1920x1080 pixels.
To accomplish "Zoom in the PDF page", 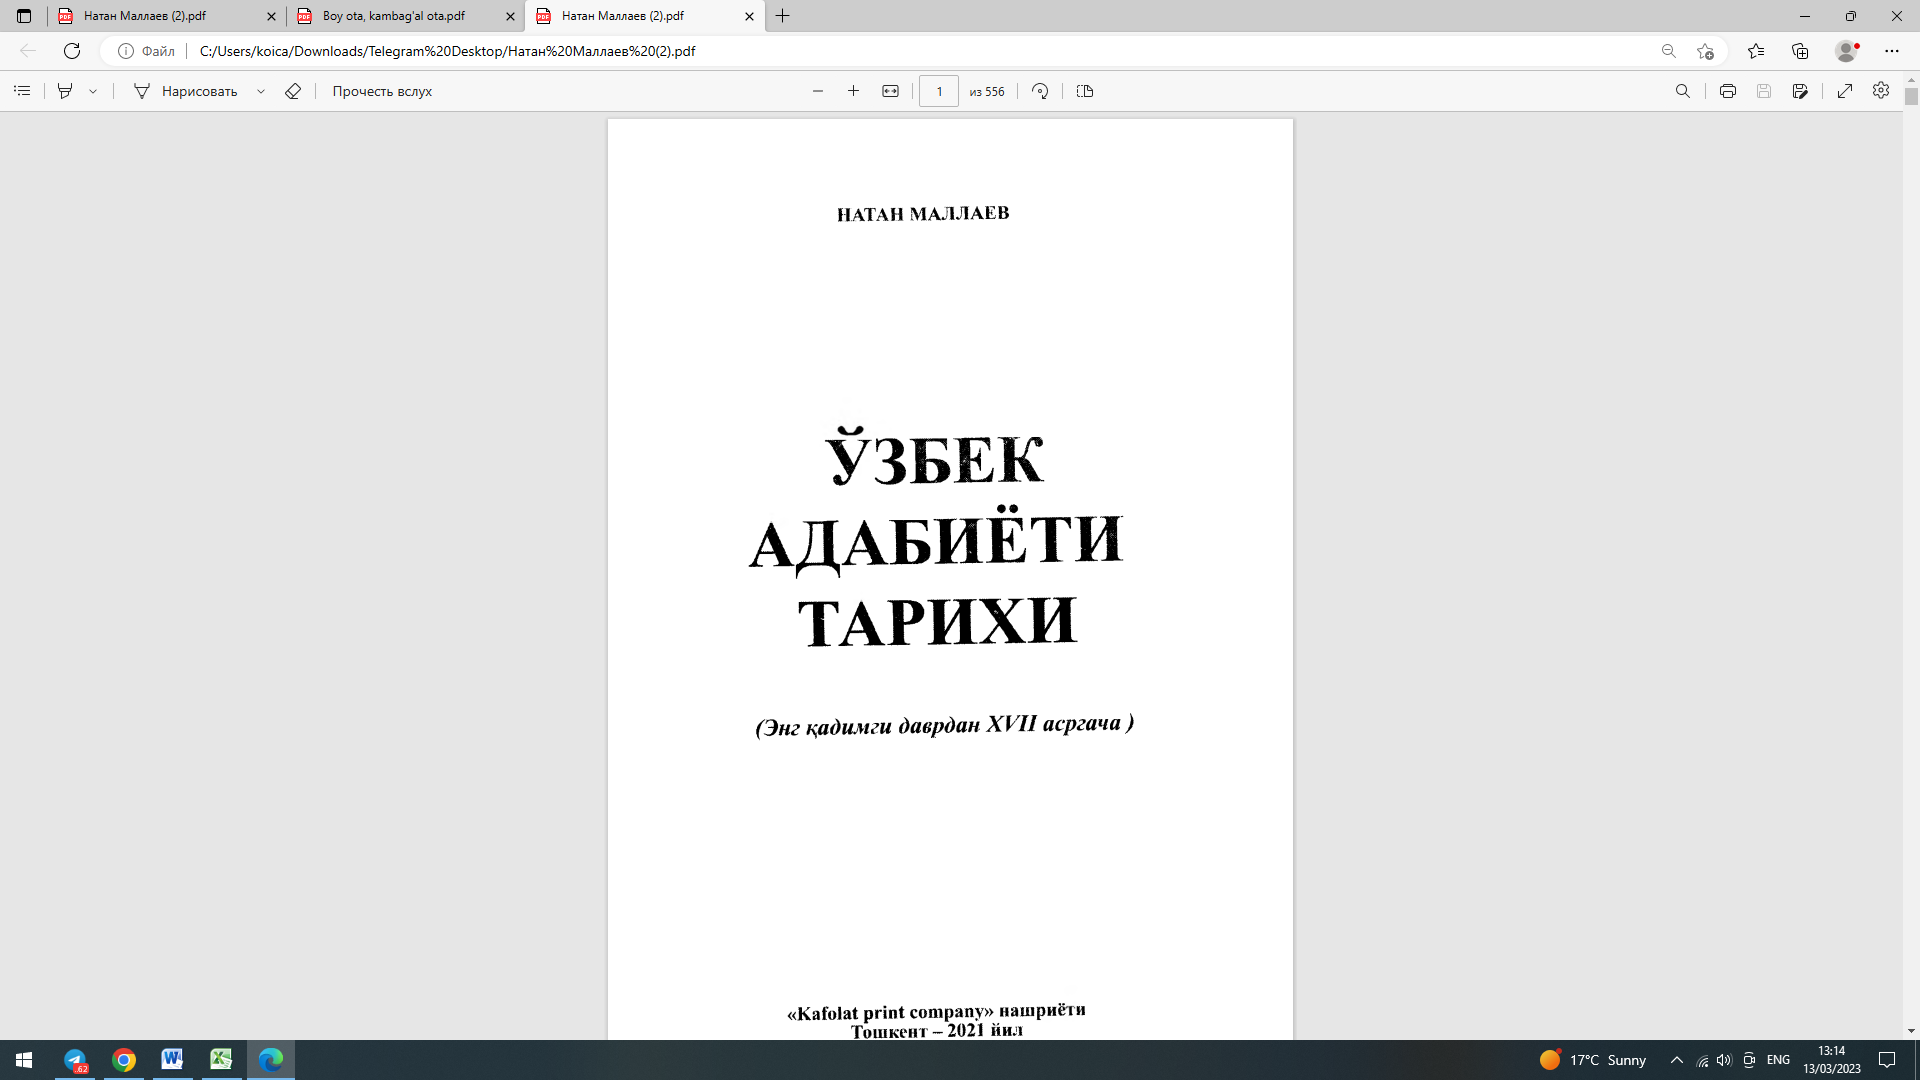I will pos(853,91).
